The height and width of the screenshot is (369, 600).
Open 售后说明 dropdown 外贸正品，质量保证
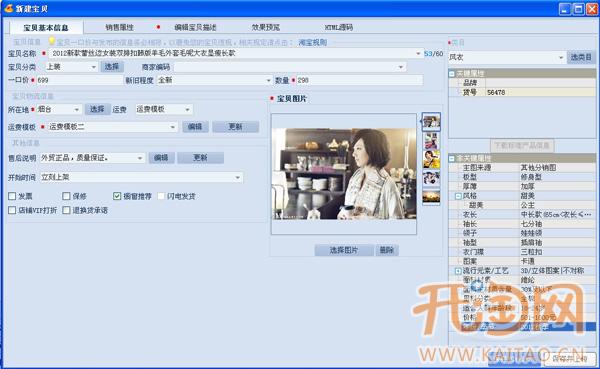coord(92,158)
